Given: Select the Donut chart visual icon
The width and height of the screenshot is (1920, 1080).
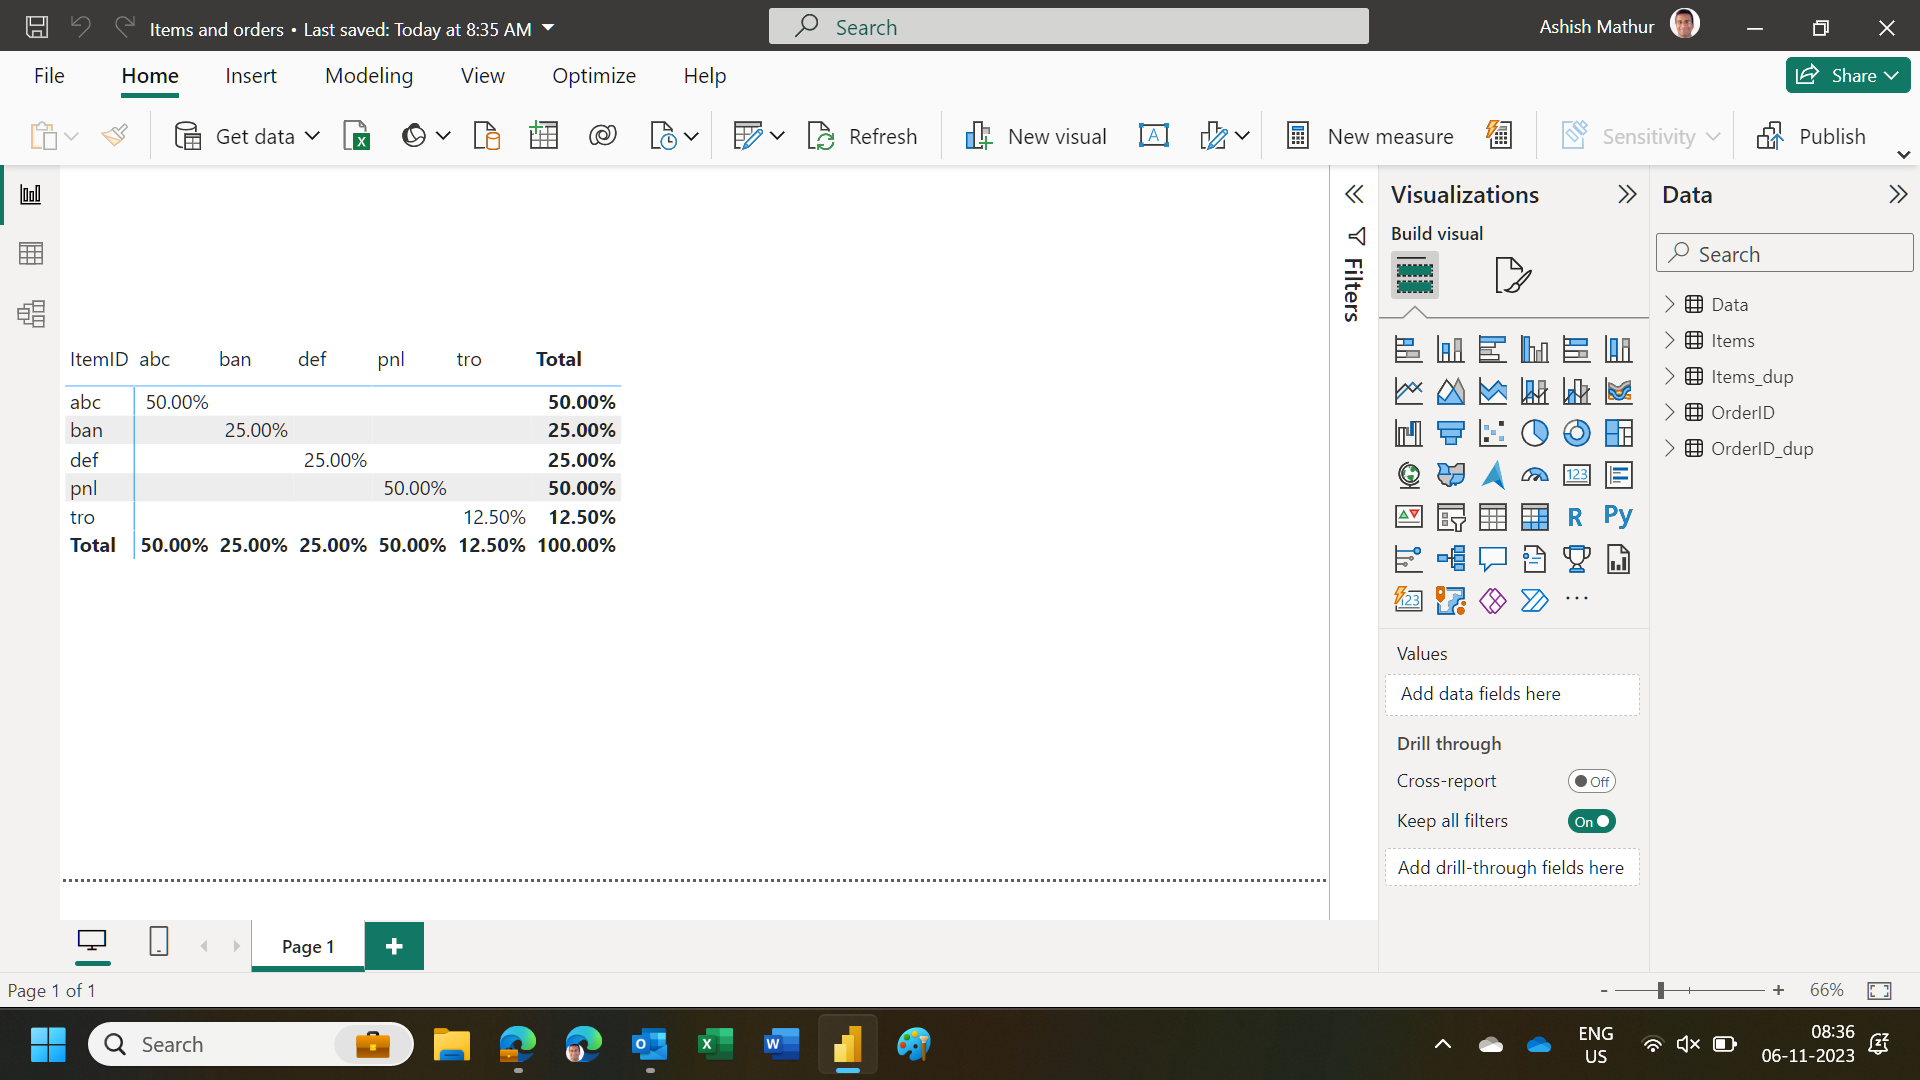Looking at the screenshot, I should point(1576,433).
